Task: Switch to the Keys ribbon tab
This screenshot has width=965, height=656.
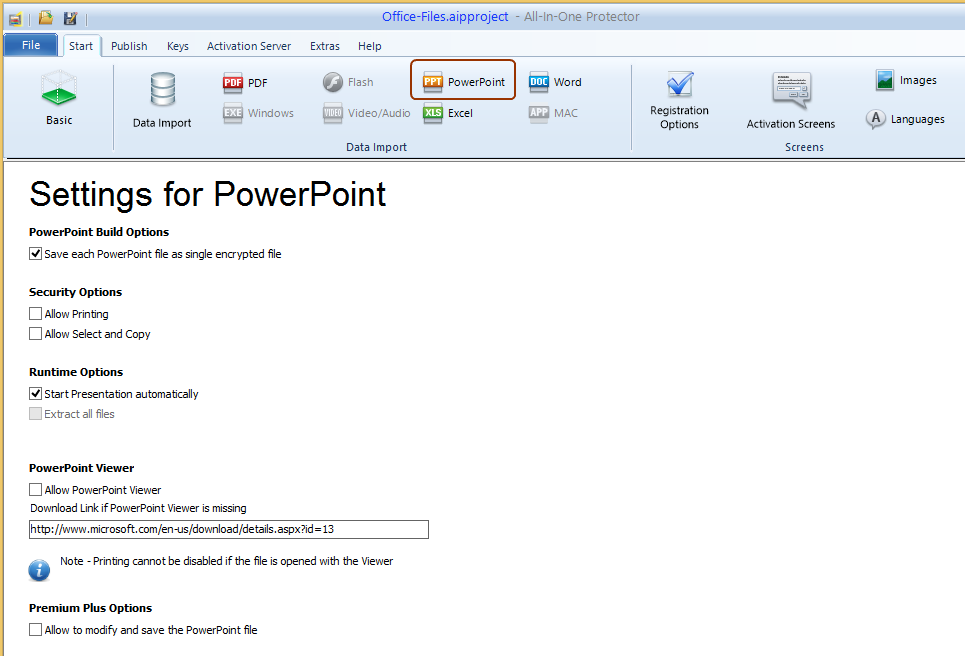Action: 178,46
